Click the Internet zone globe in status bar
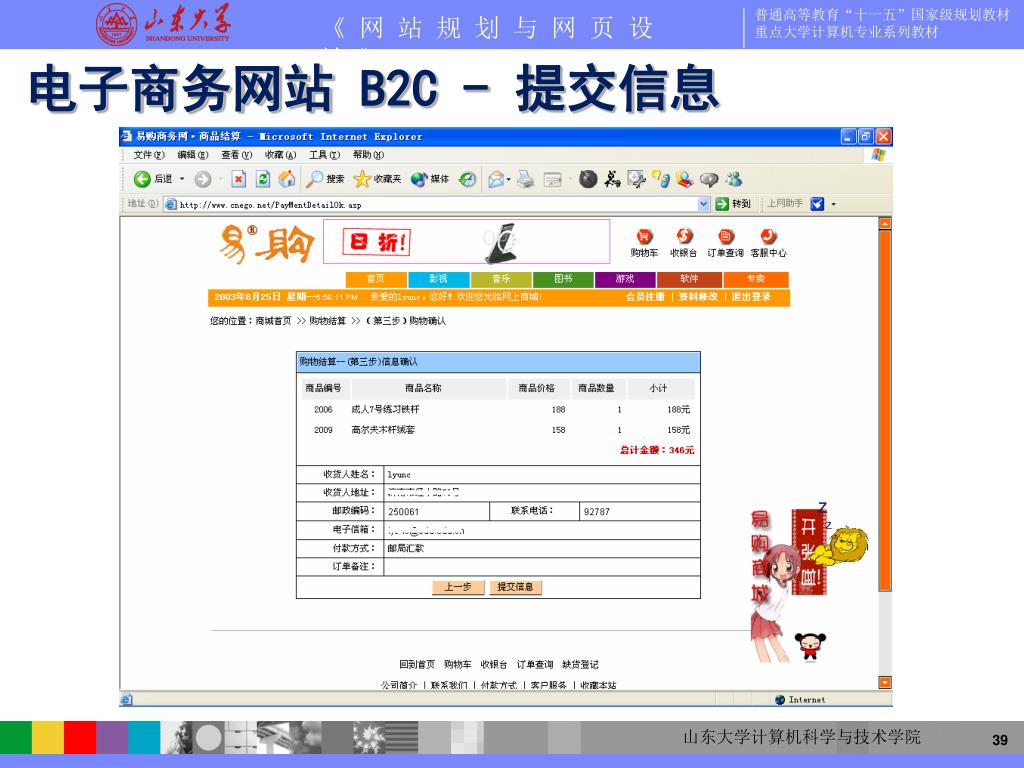 point(780,699)
